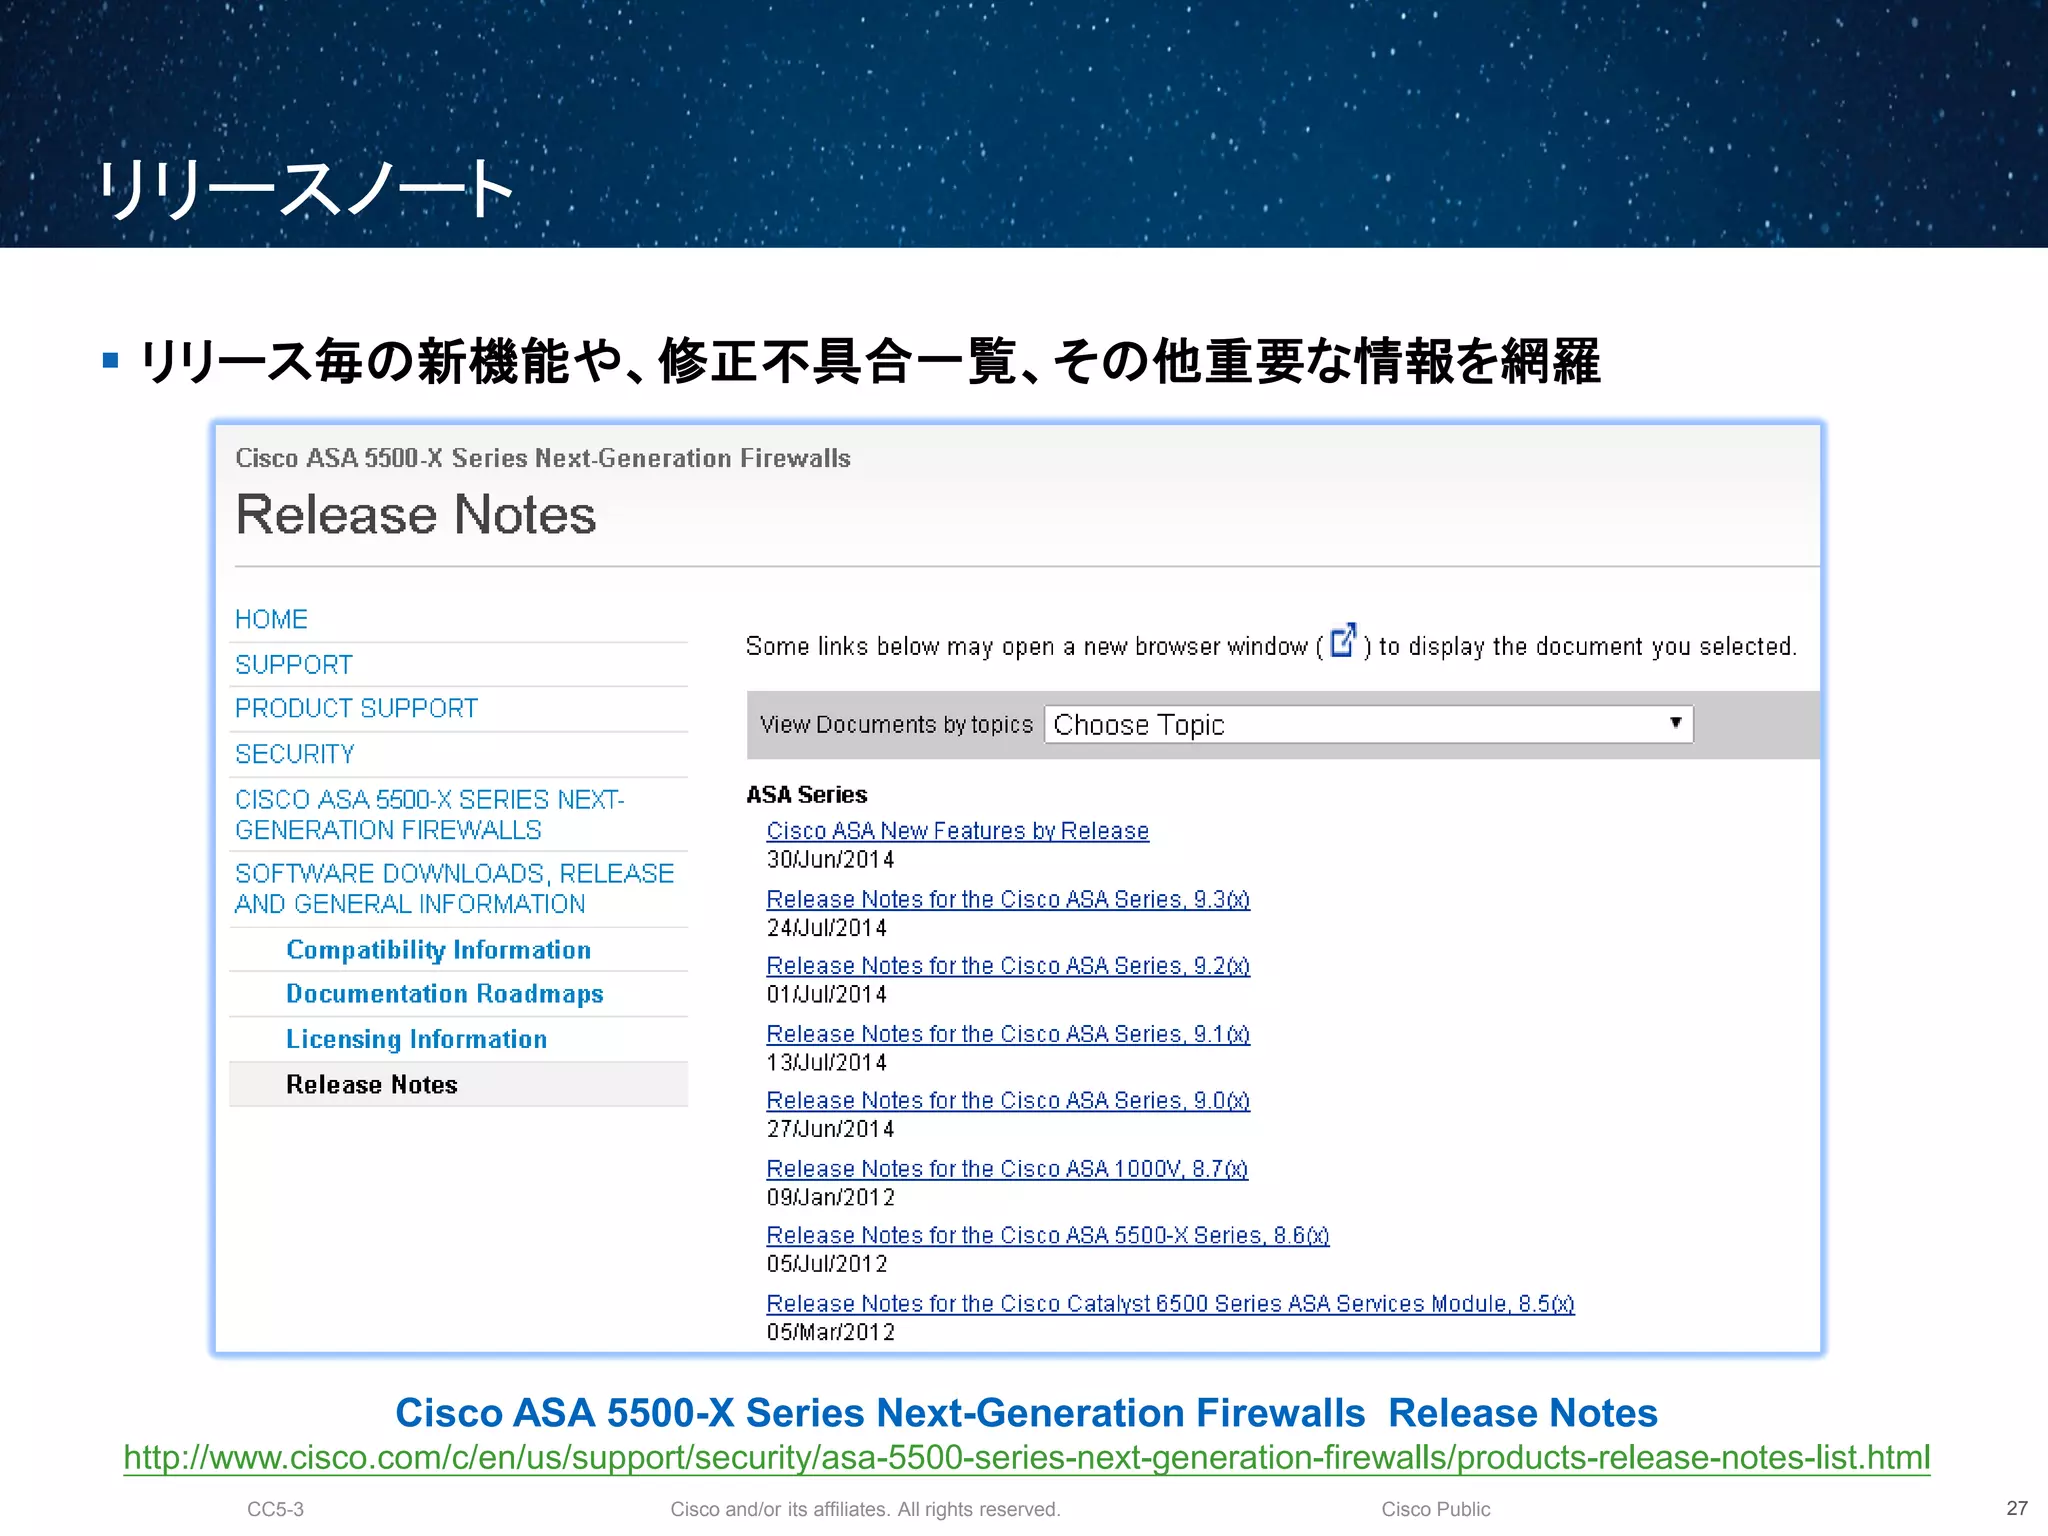
Task: Click the date 30/Jun/2014
Action: point(830,859)
